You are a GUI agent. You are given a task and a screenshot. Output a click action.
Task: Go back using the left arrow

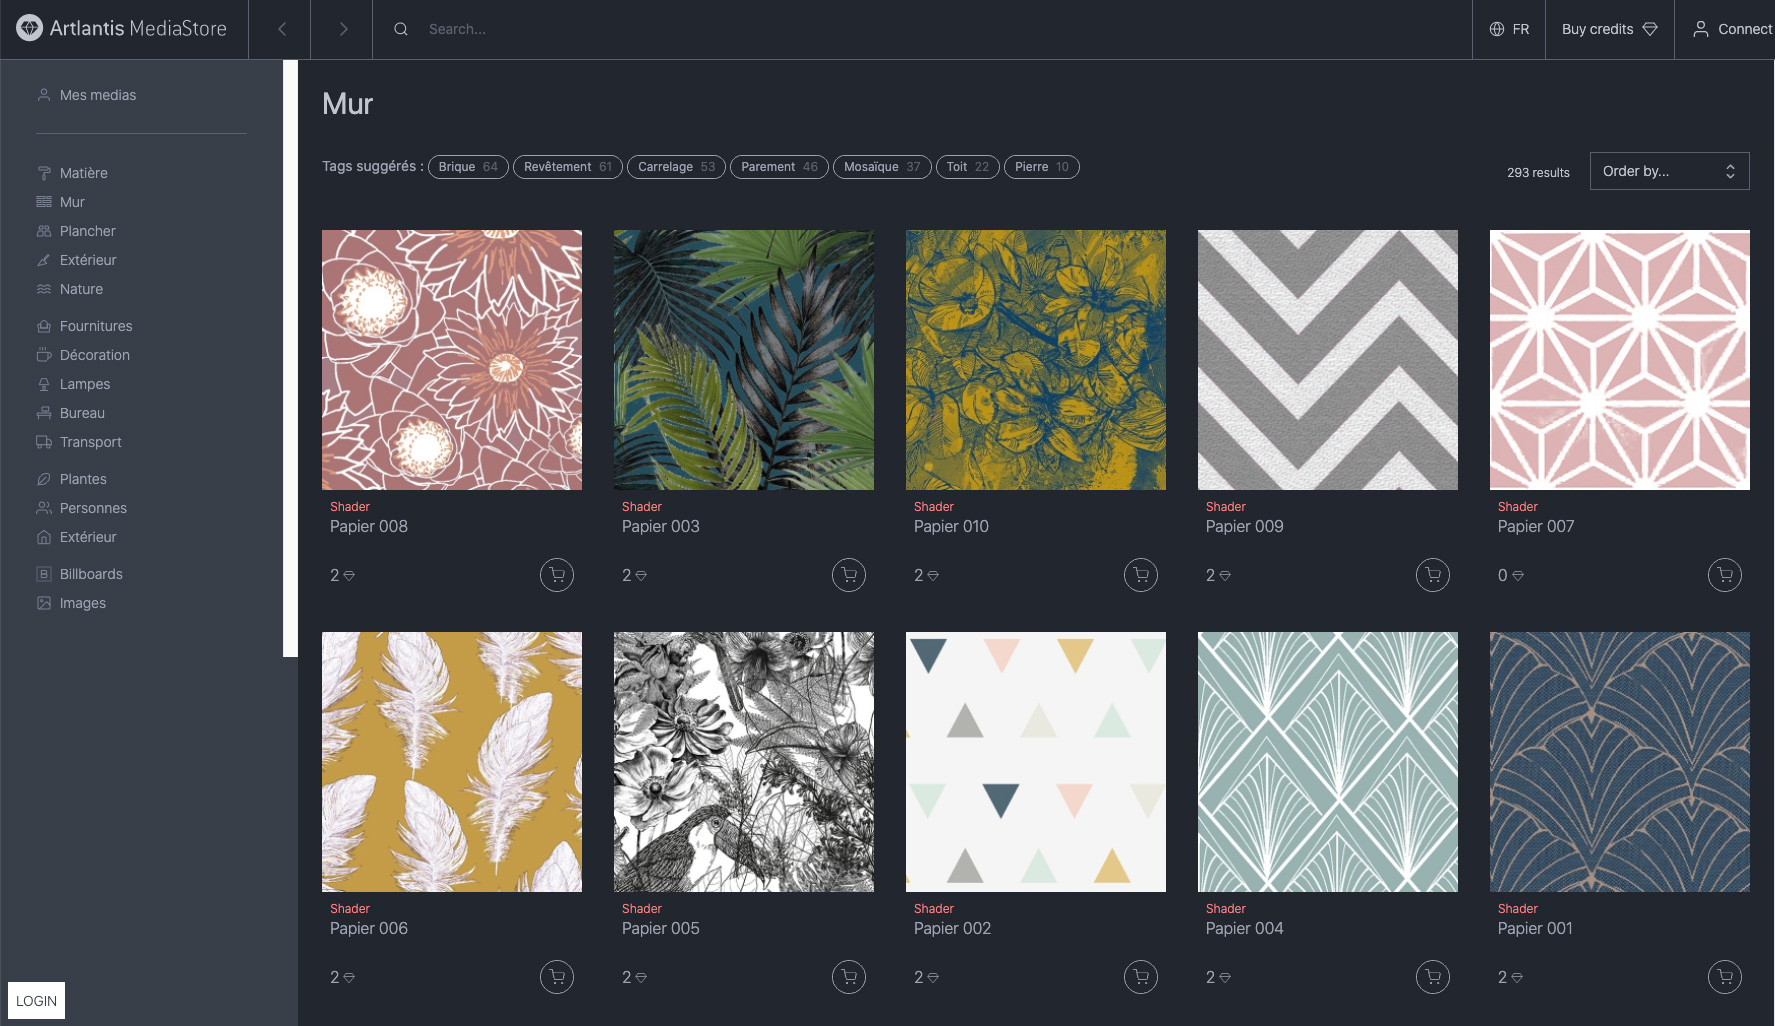pos(281,29)
